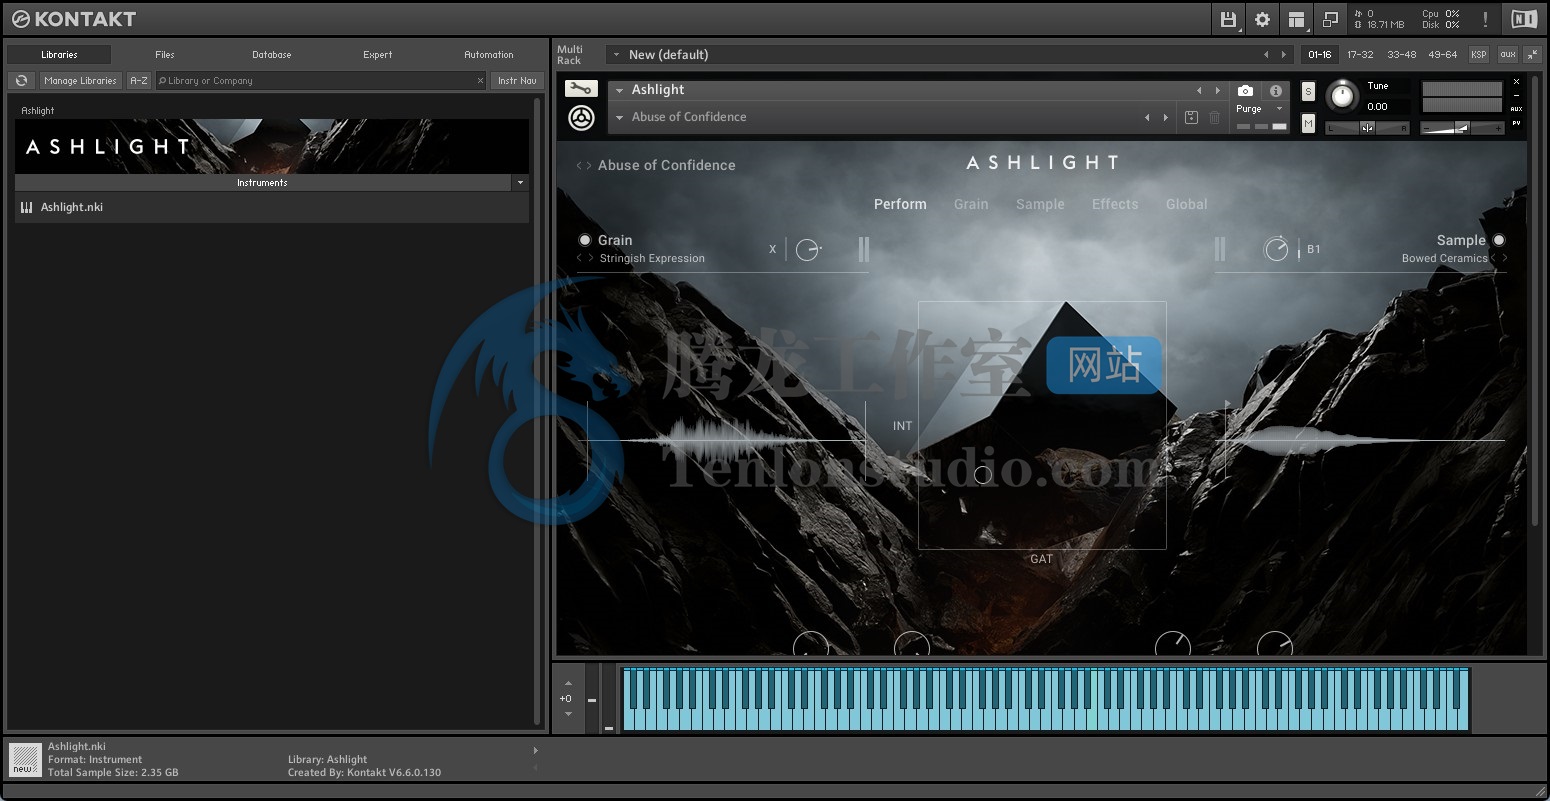Viewport: 1550px width, 801px height.
Task: Click the NI logo in header
Action: point(1524,19)
